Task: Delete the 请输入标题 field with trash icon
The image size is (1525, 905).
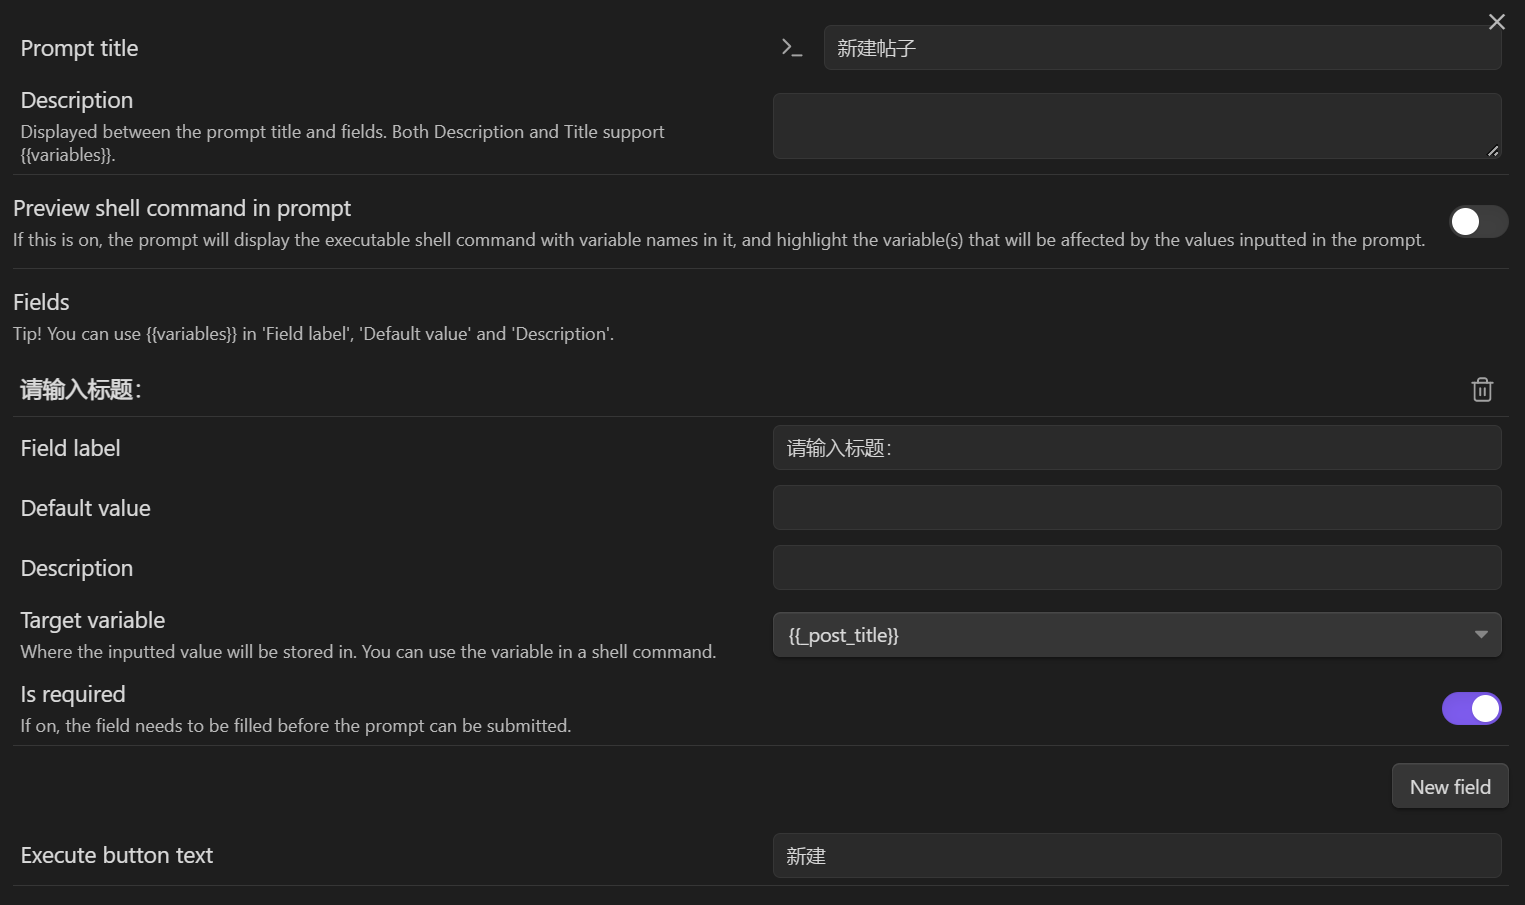Action: click(1482, 390)
